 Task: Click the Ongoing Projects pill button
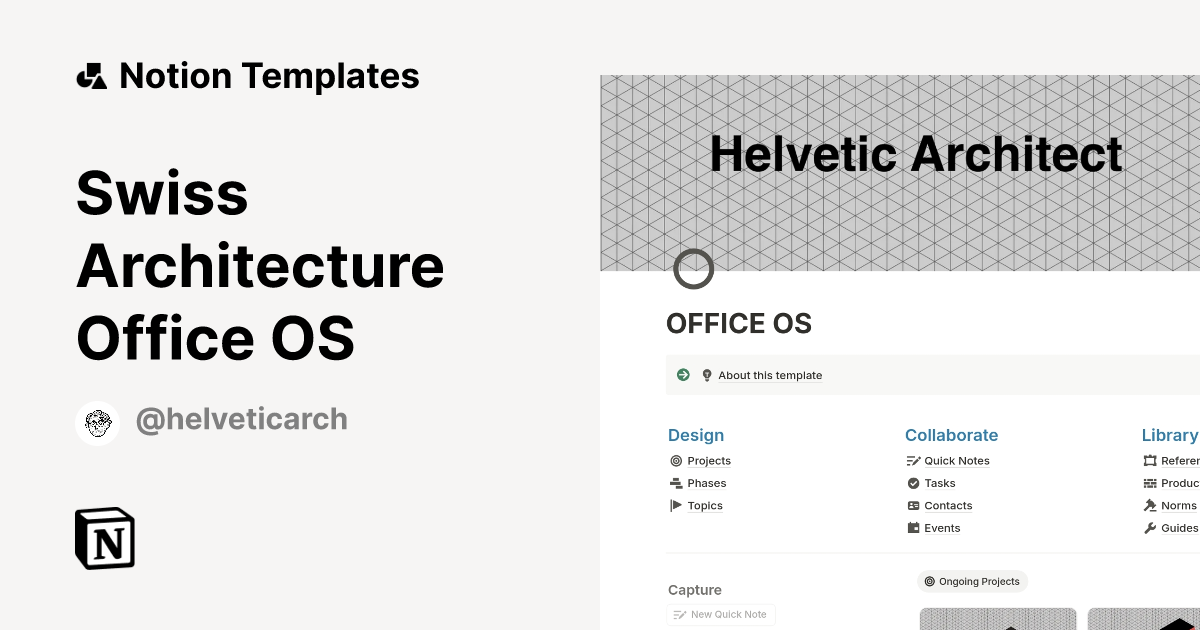[x=972, y=581]
